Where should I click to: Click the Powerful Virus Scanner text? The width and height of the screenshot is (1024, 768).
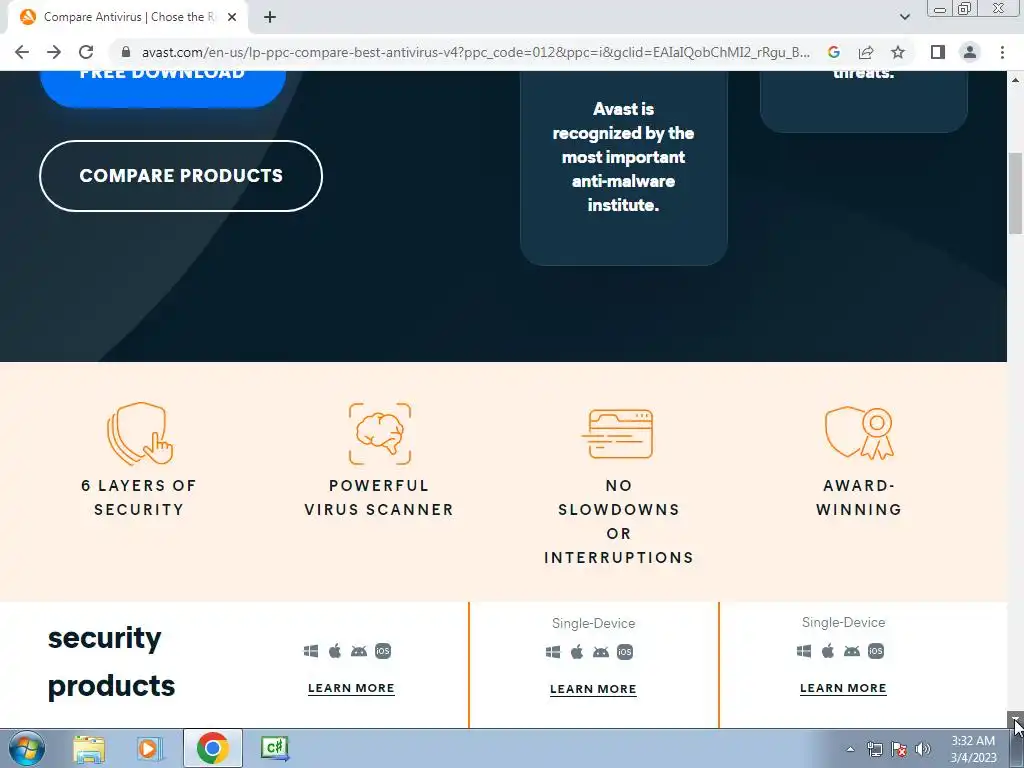click(379, 498)
